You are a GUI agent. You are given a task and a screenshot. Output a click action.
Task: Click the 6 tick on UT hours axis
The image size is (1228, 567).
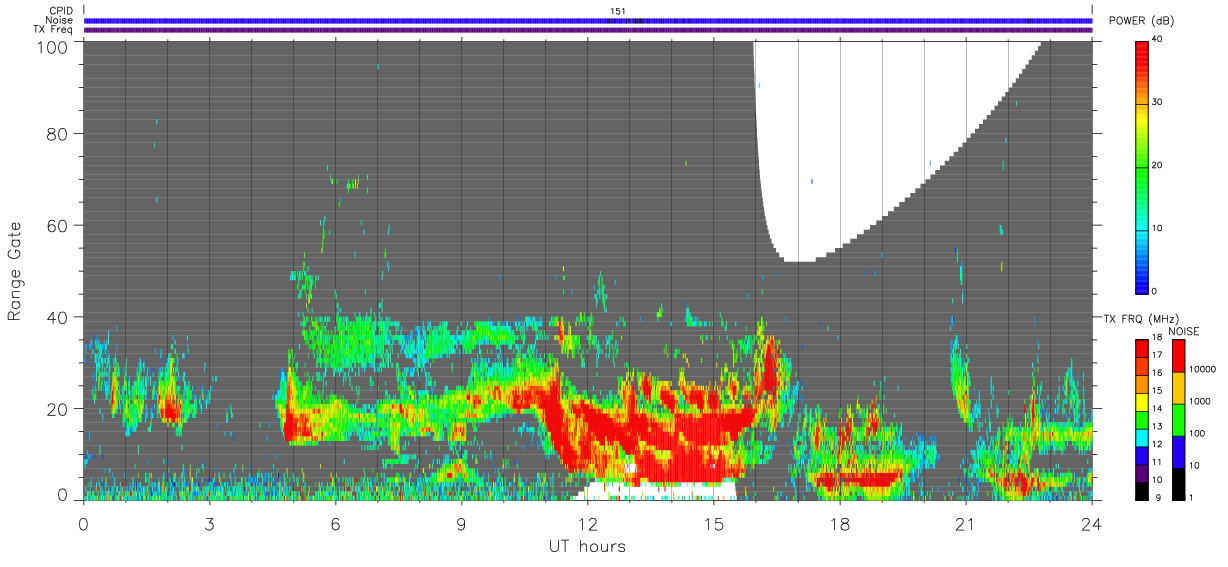tap(336, 523)
